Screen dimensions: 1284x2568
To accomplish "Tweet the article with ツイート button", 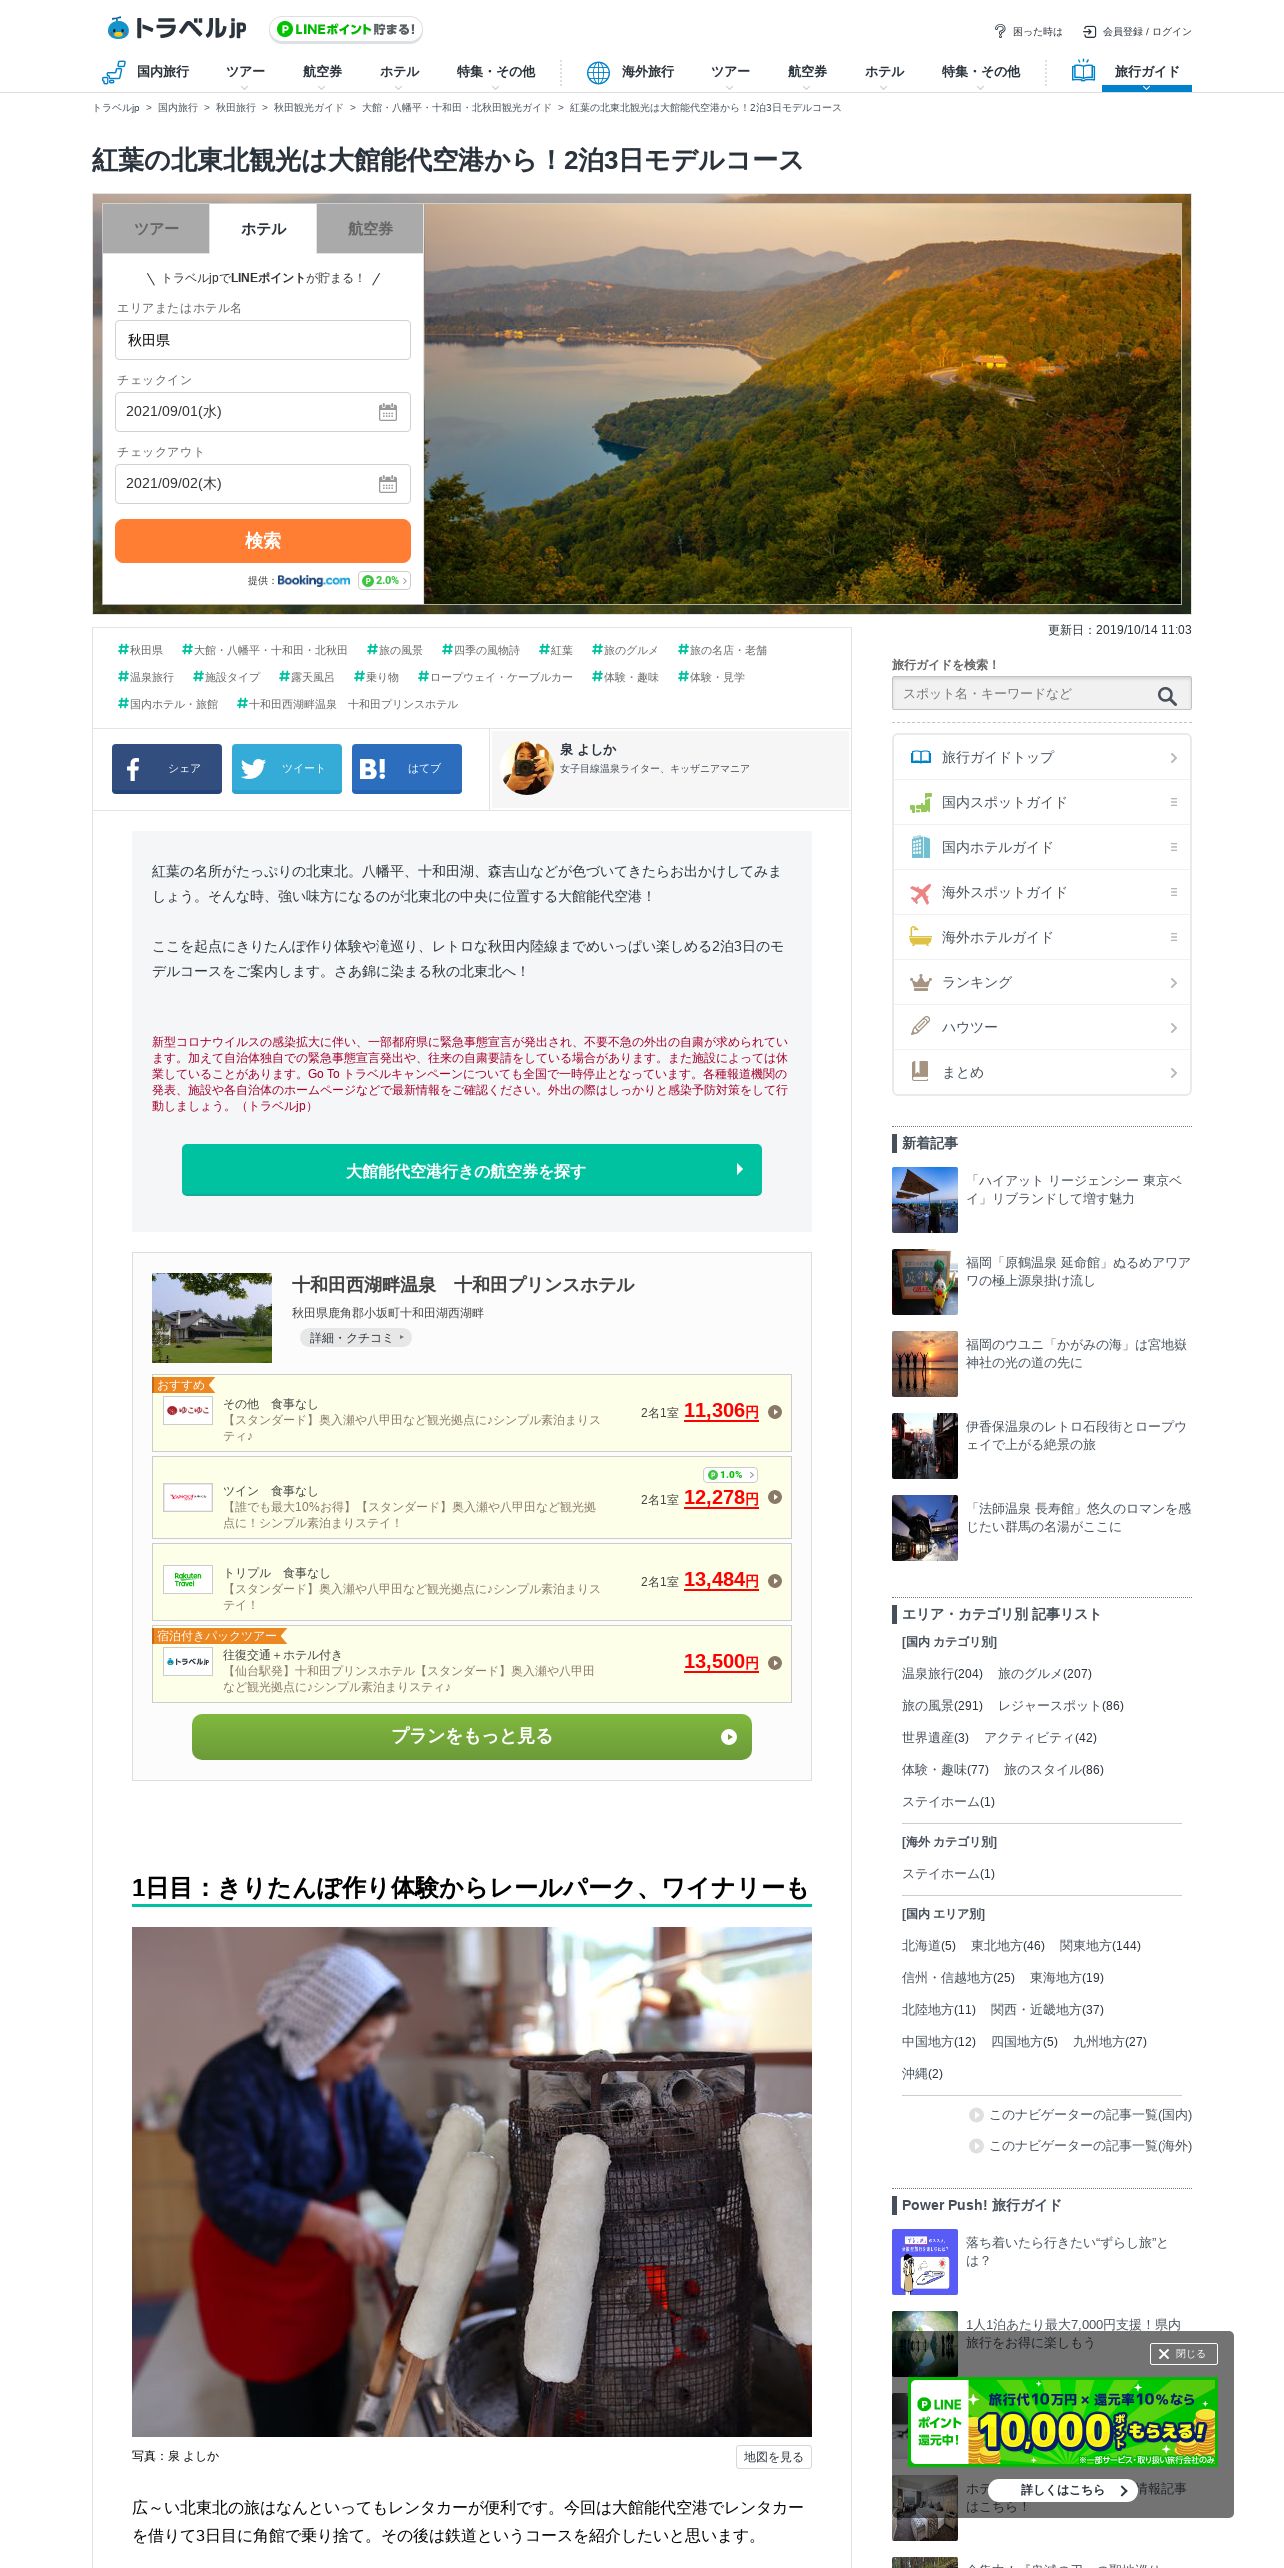I will [287, 769].
